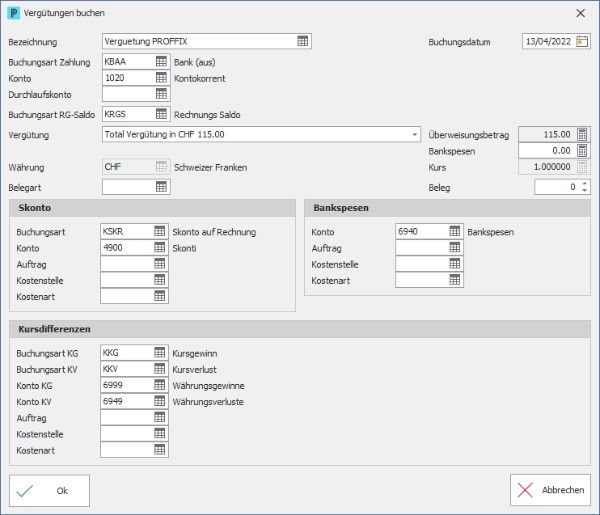
Task: Open lookup icon for Buchungsart KV KKV
Action: tap(160, 368)
